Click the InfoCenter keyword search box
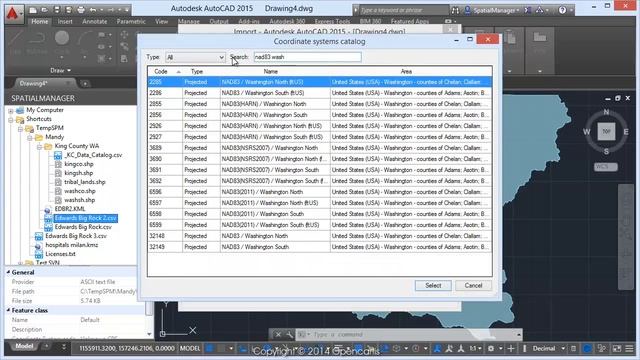The image size is (640, 360). pyautogui.click(x=404, y=10)
